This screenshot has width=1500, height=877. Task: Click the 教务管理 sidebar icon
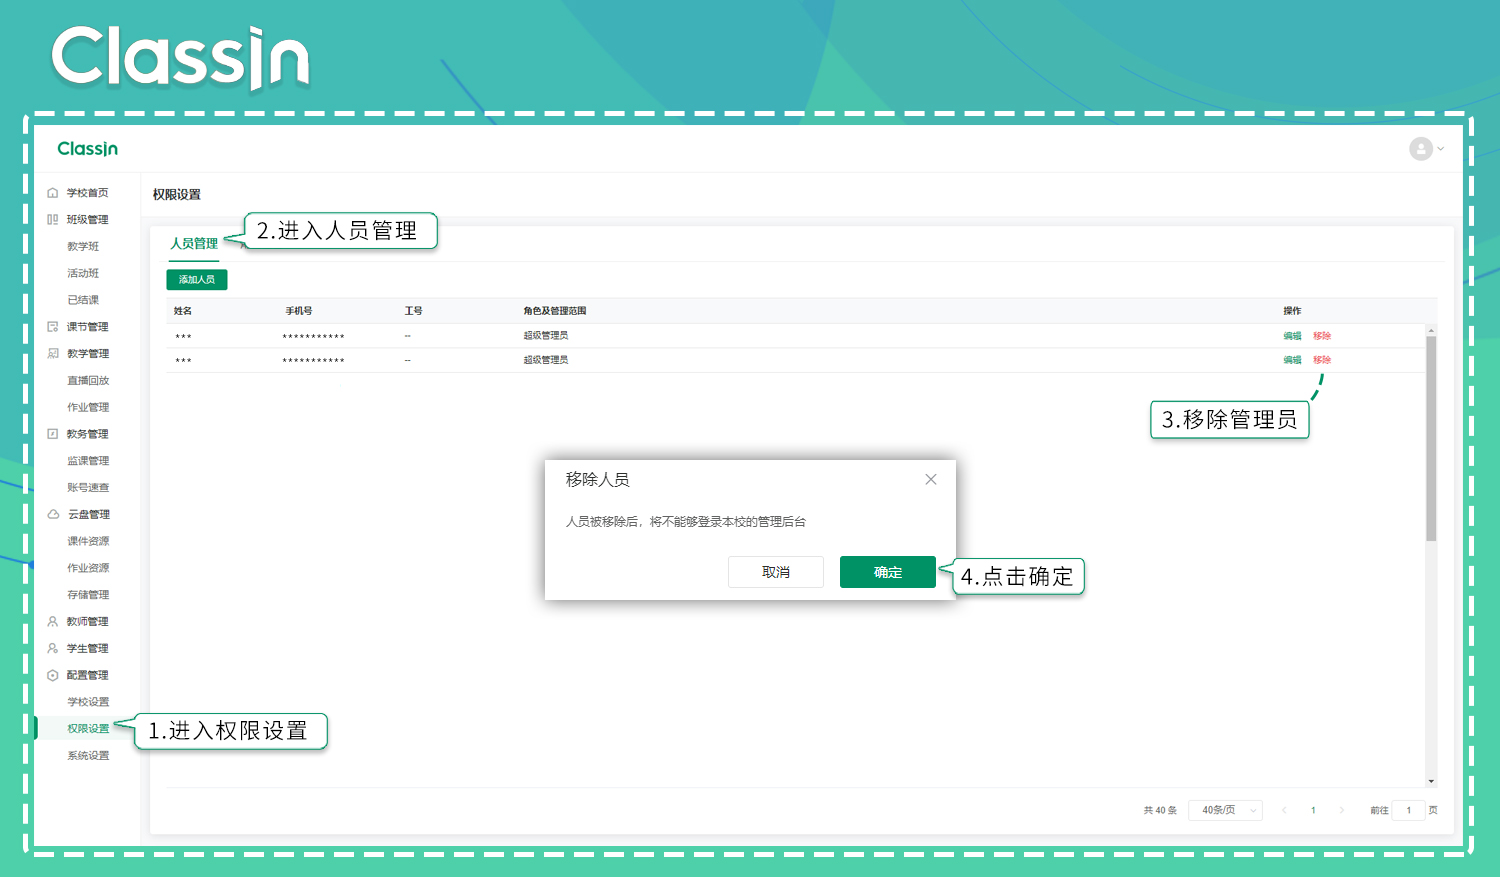coord(53,434)
